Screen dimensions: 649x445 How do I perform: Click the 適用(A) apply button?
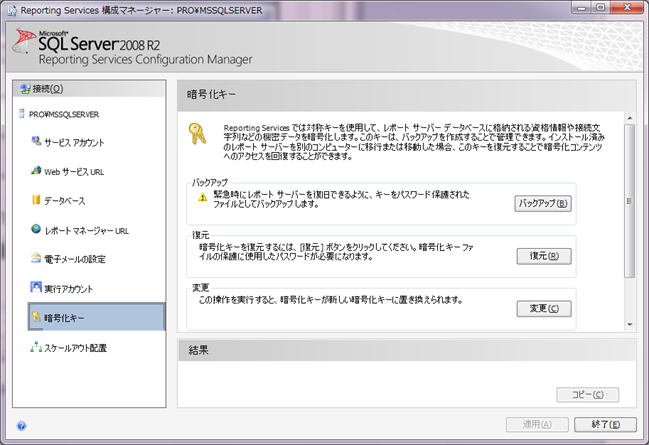pos(537,424)
